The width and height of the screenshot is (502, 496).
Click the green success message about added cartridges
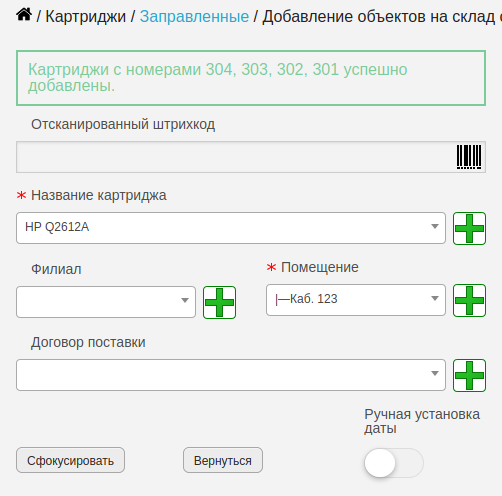[x=251, y=78]
